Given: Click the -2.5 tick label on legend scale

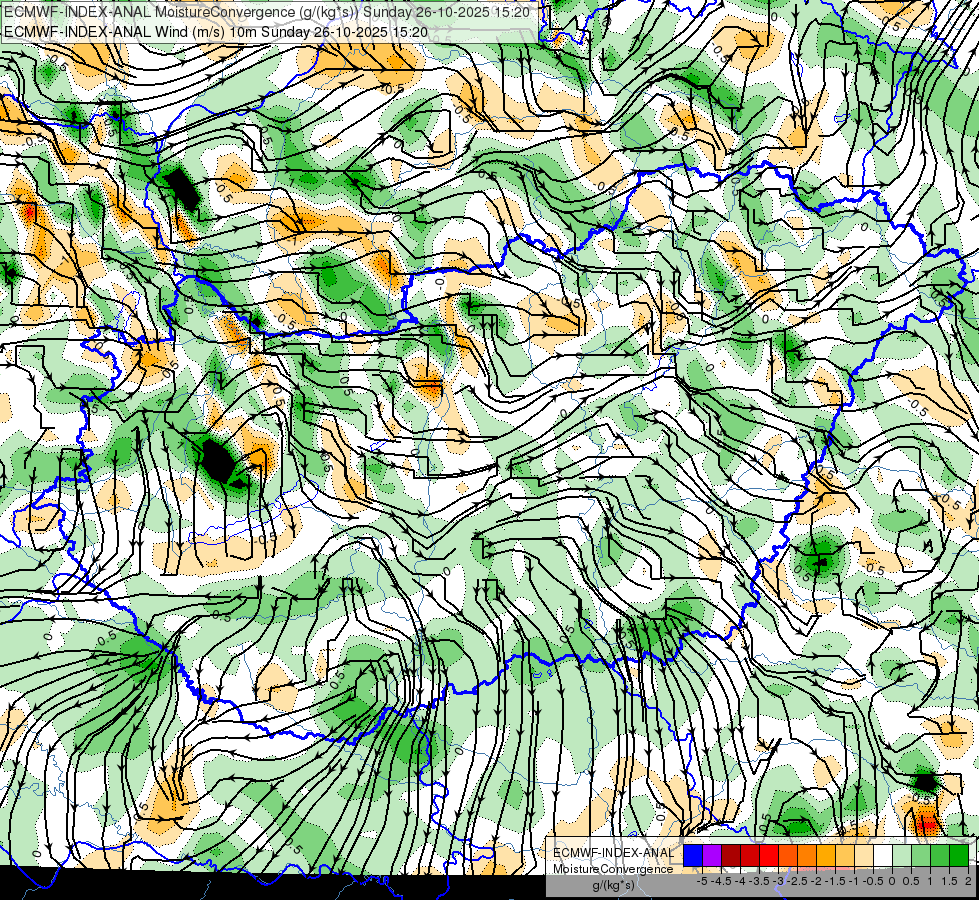Looking at the screenshot, I should tap(796, 881).
